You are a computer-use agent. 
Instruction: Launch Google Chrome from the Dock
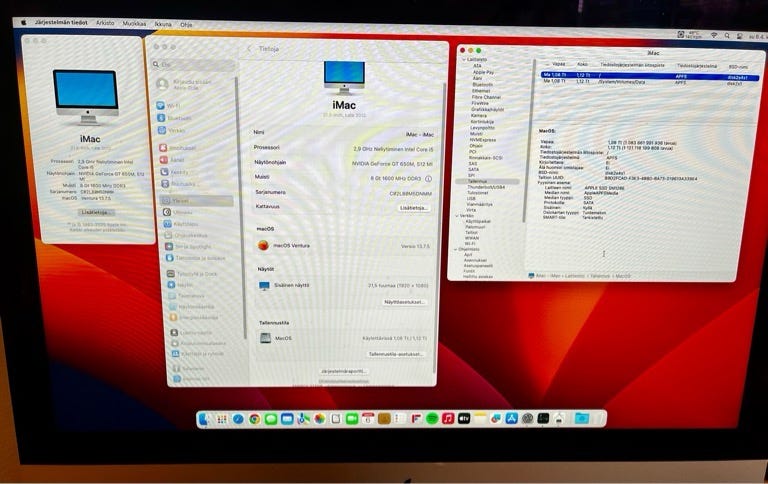pyautogui.click(x=254, y=419)
